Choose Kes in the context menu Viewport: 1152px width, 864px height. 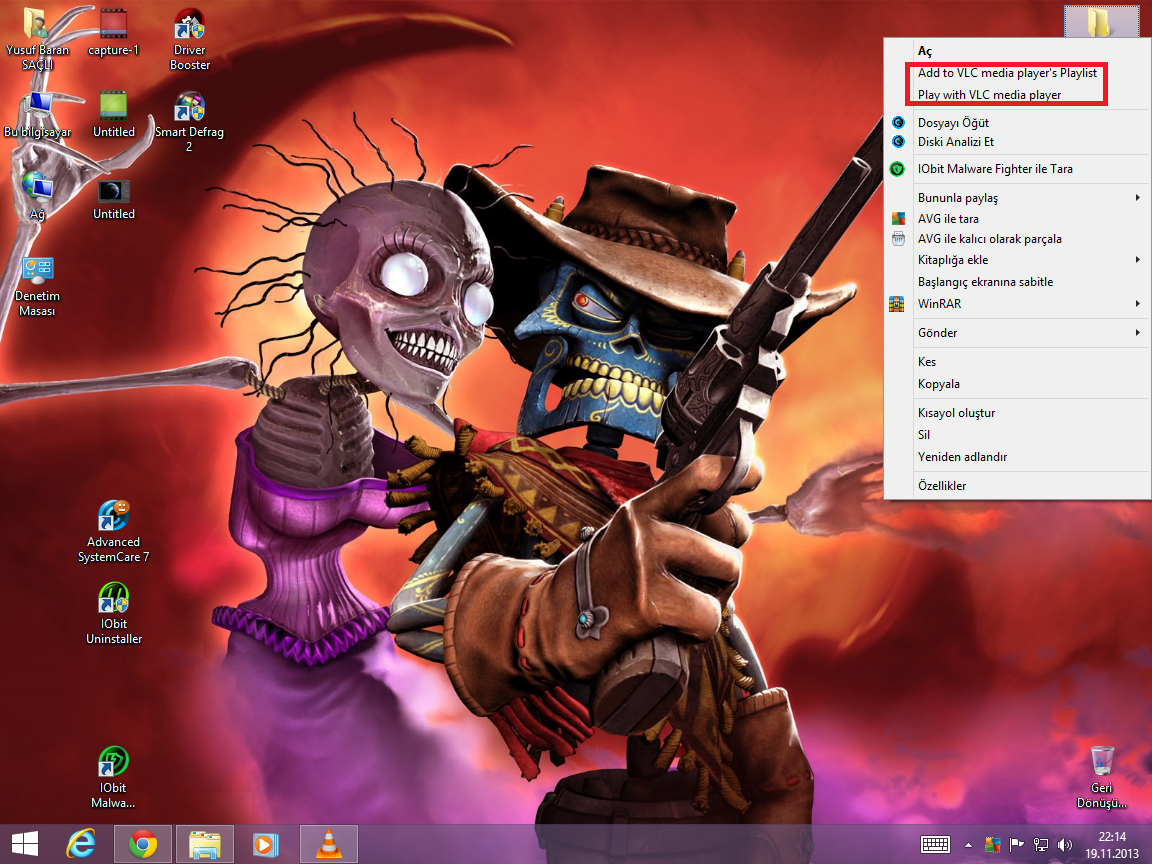click(1017, 362)
